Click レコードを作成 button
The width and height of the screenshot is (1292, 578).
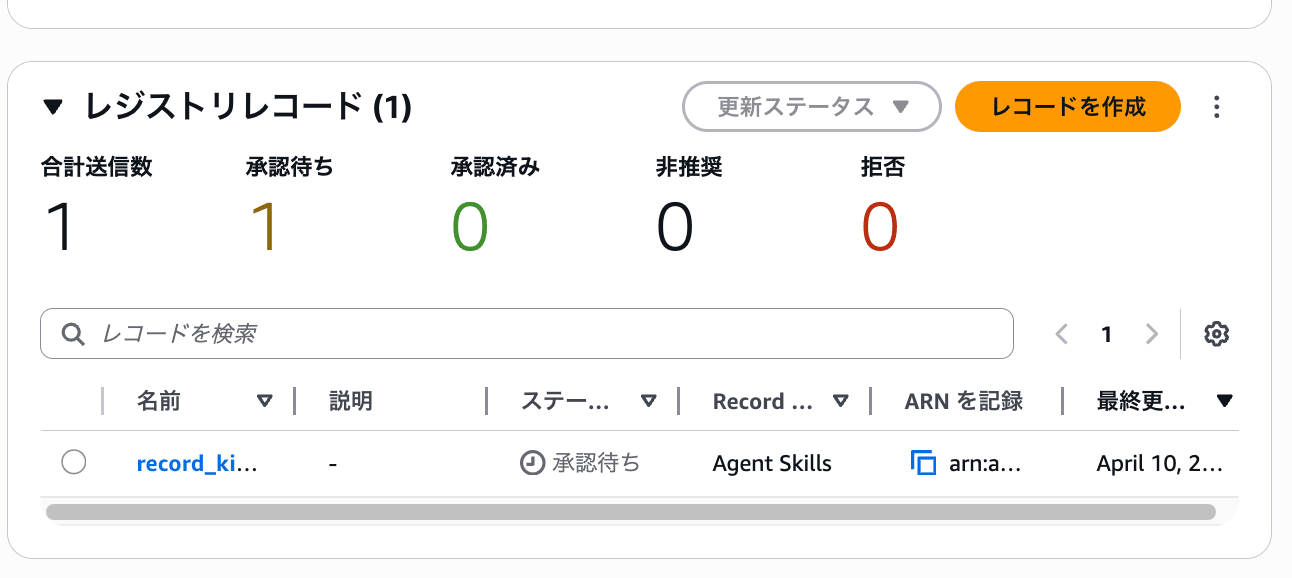point(1067,107)
